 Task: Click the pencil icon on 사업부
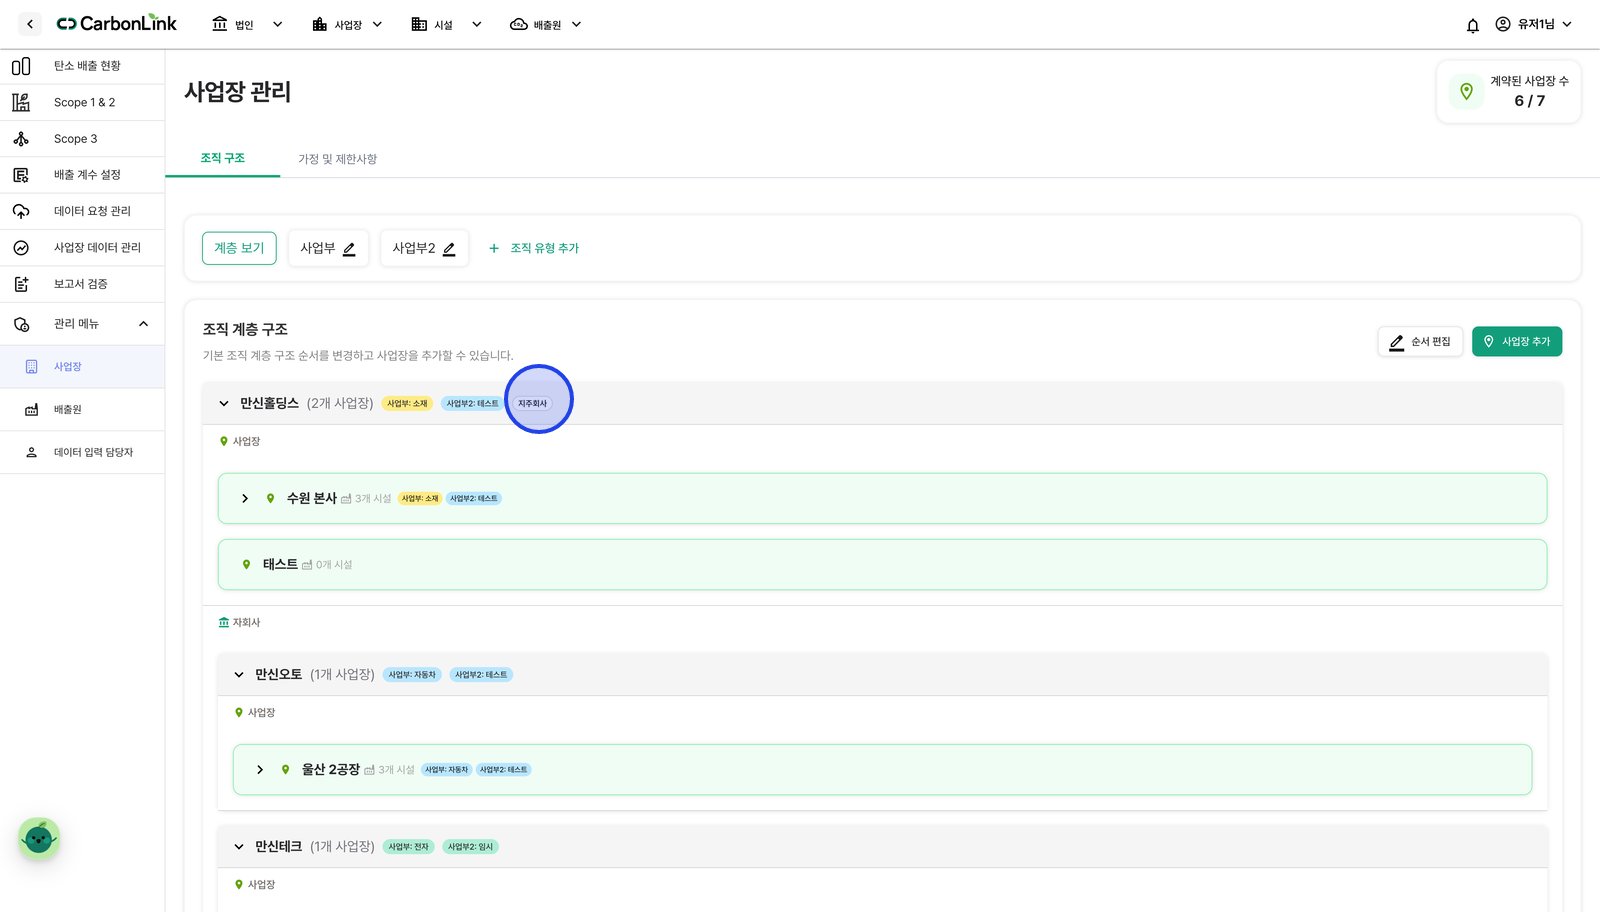pos(349,249)
